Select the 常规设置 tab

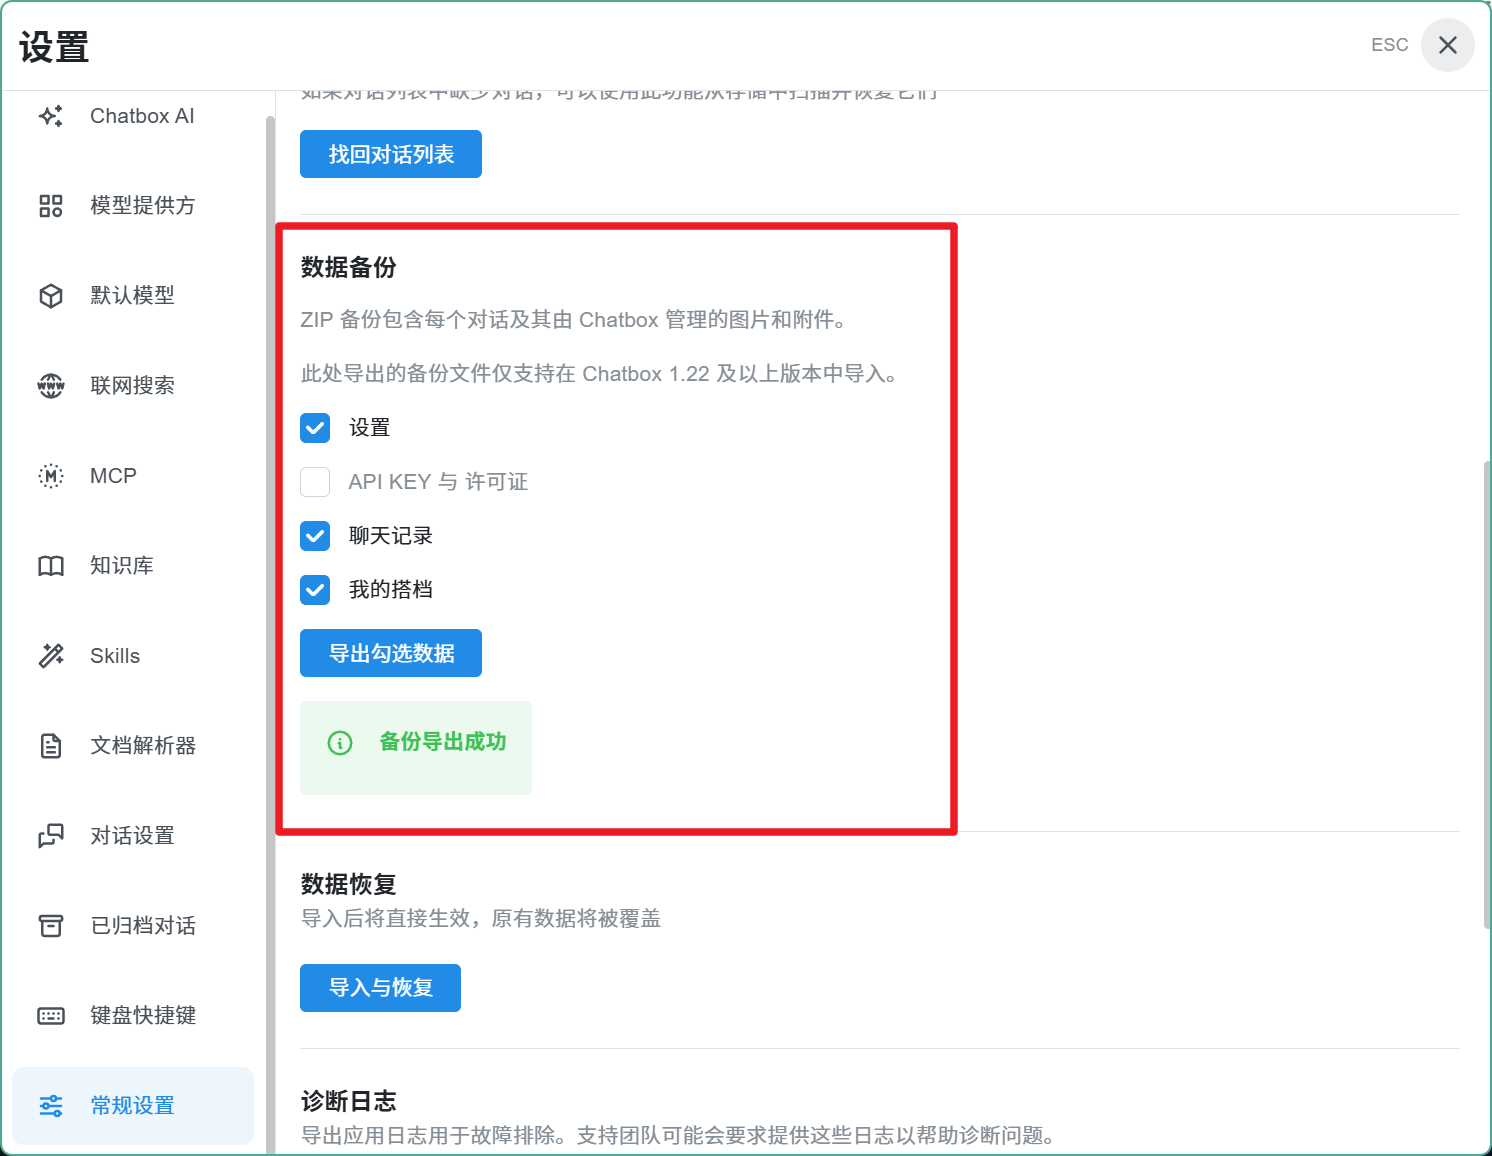click(133, 1106)
